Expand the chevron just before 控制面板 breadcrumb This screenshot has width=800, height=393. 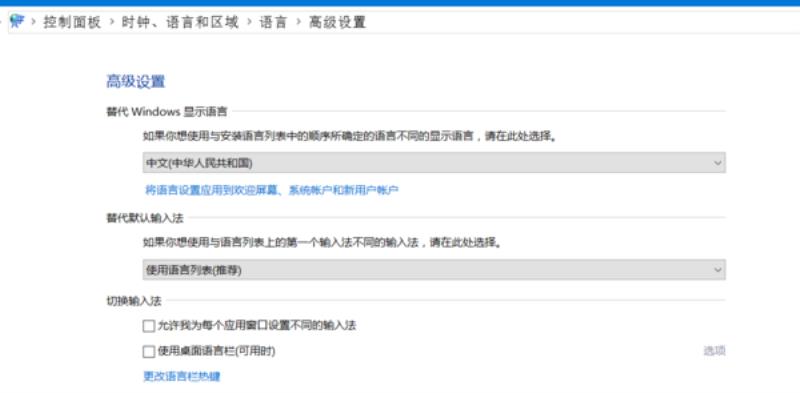(x=34, y=22)
